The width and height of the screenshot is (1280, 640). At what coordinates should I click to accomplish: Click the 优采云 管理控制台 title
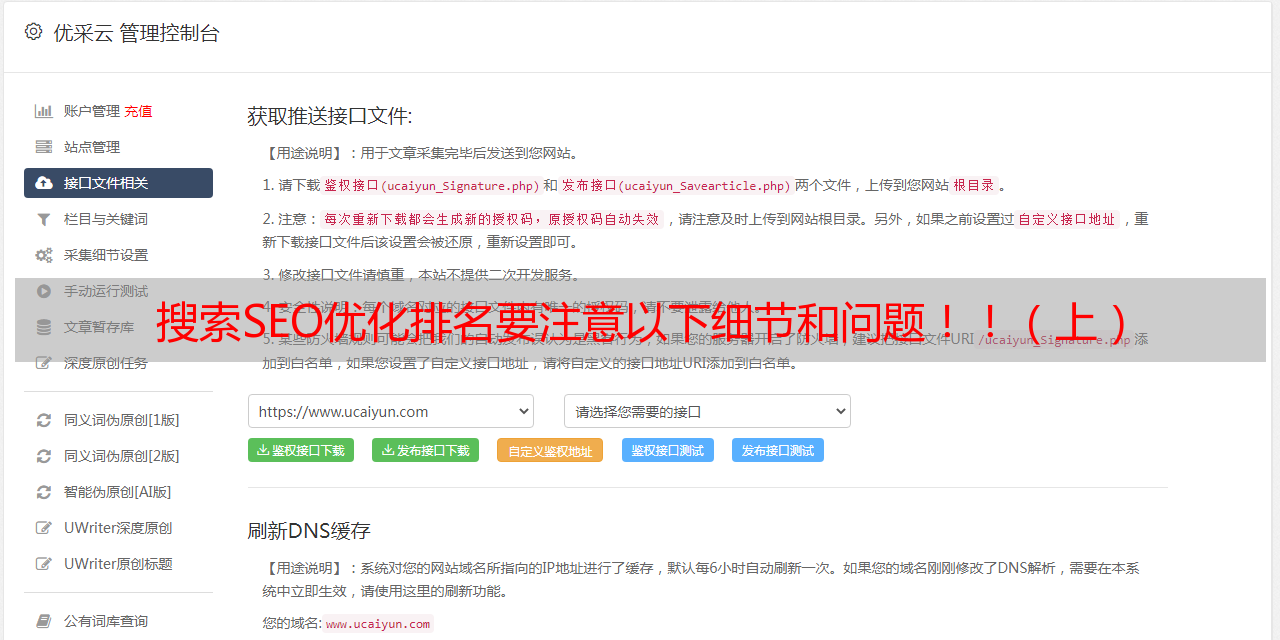pos(136,33)
